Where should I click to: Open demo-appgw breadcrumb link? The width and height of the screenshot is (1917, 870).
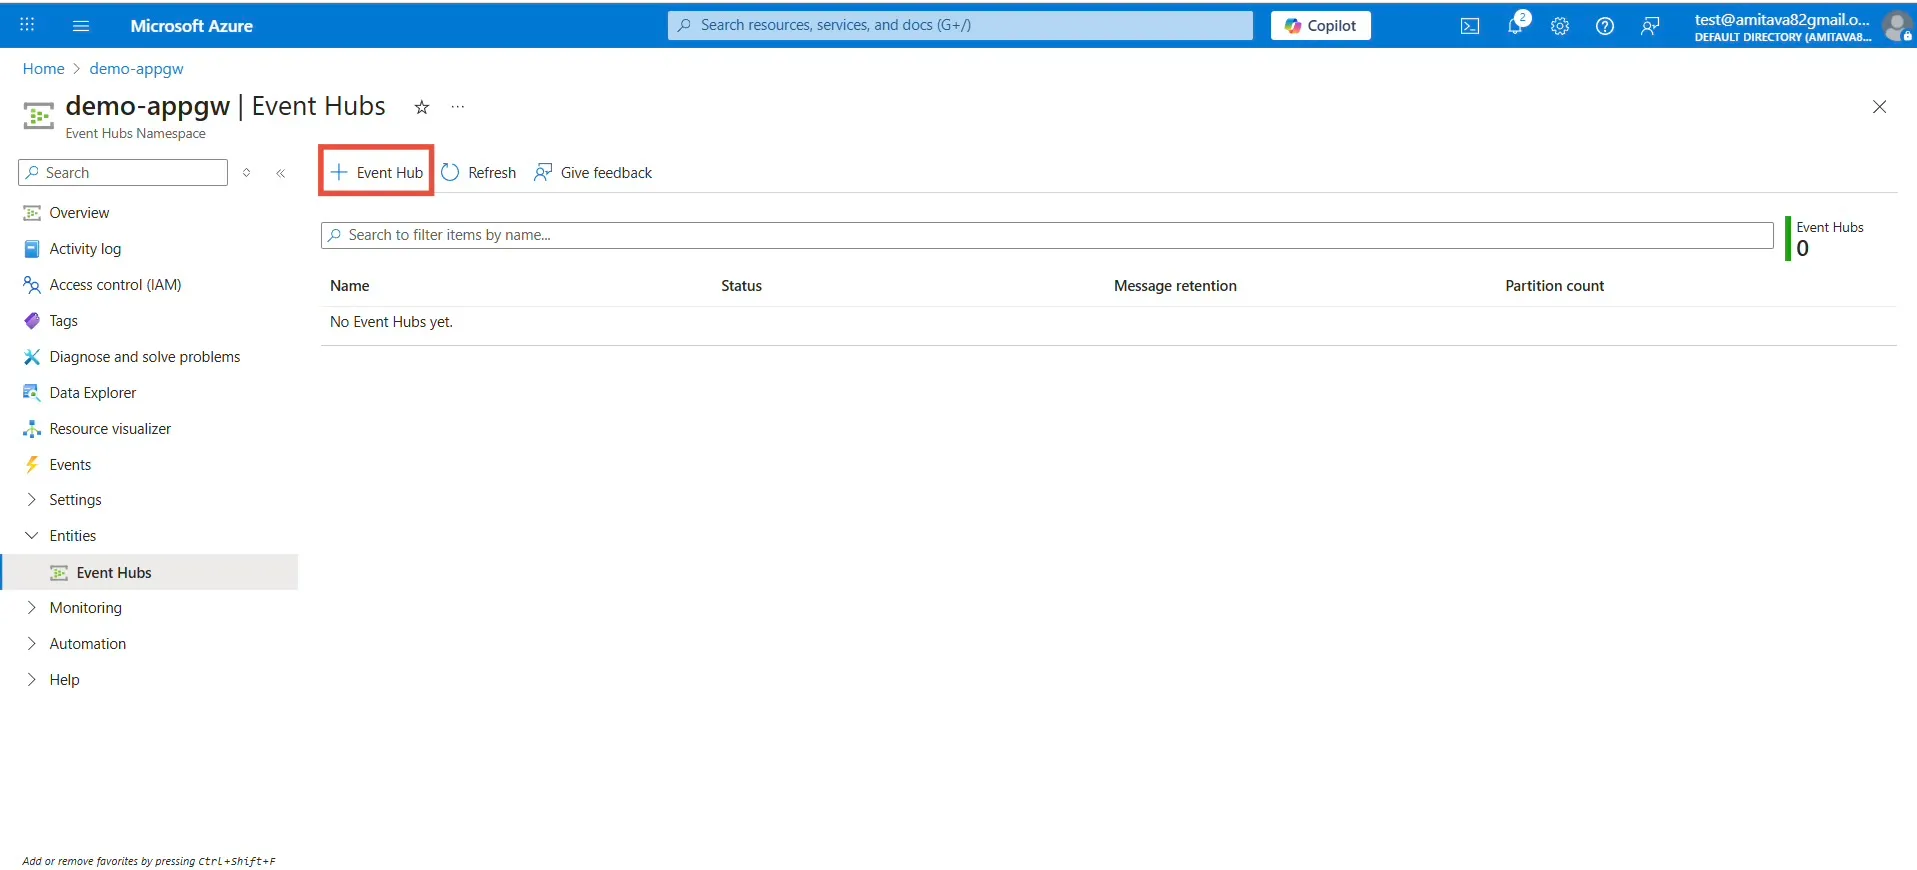pos(136,69)
